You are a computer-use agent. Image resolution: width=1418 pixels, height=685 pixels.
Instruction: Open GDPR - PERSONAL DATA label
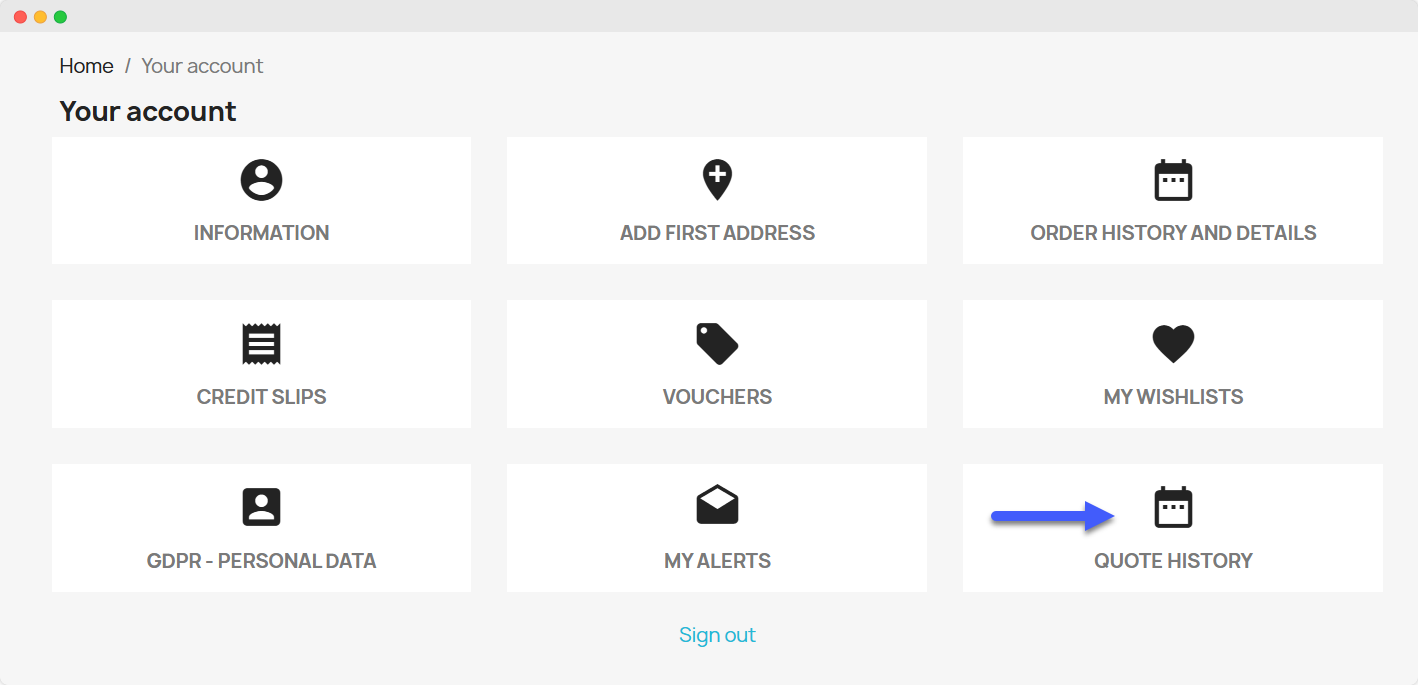(x=261, y=561)
